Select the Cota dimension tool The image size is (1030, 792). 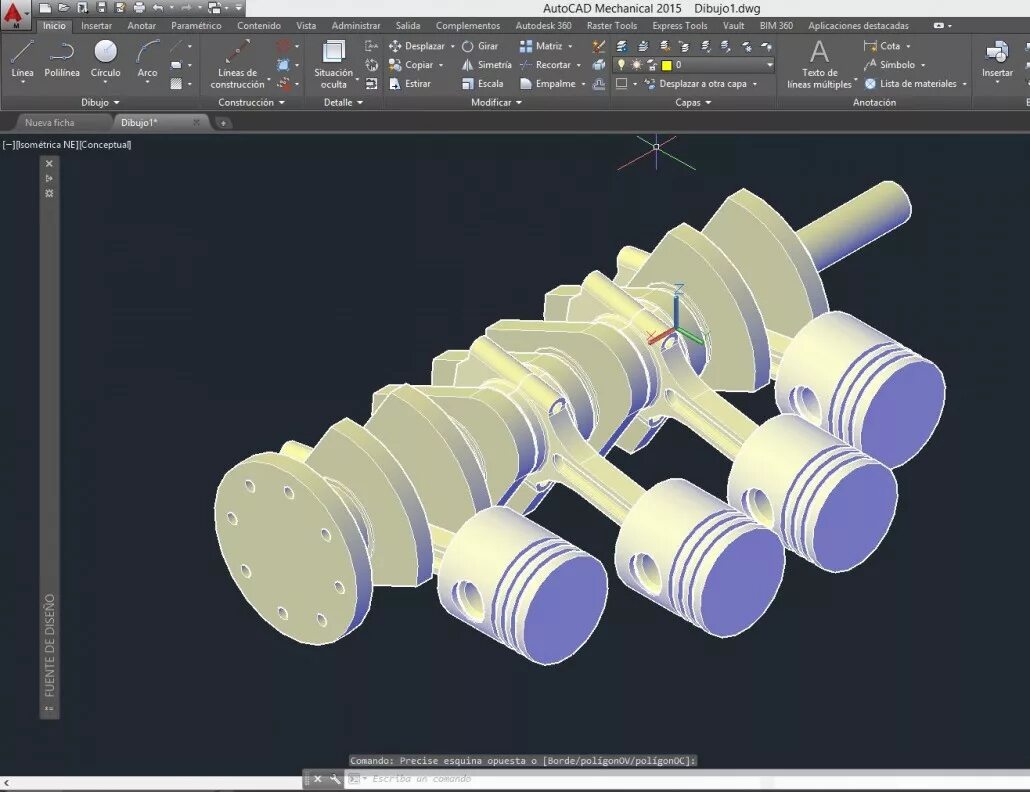click(882, 46)
